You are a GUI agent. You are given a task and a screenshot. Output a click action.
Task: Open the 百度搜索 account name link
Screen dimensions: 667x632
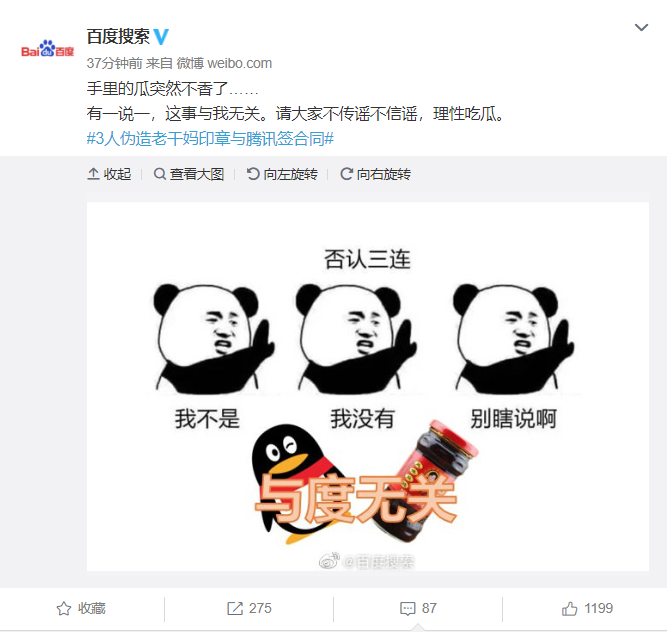[x=118, y=37]
